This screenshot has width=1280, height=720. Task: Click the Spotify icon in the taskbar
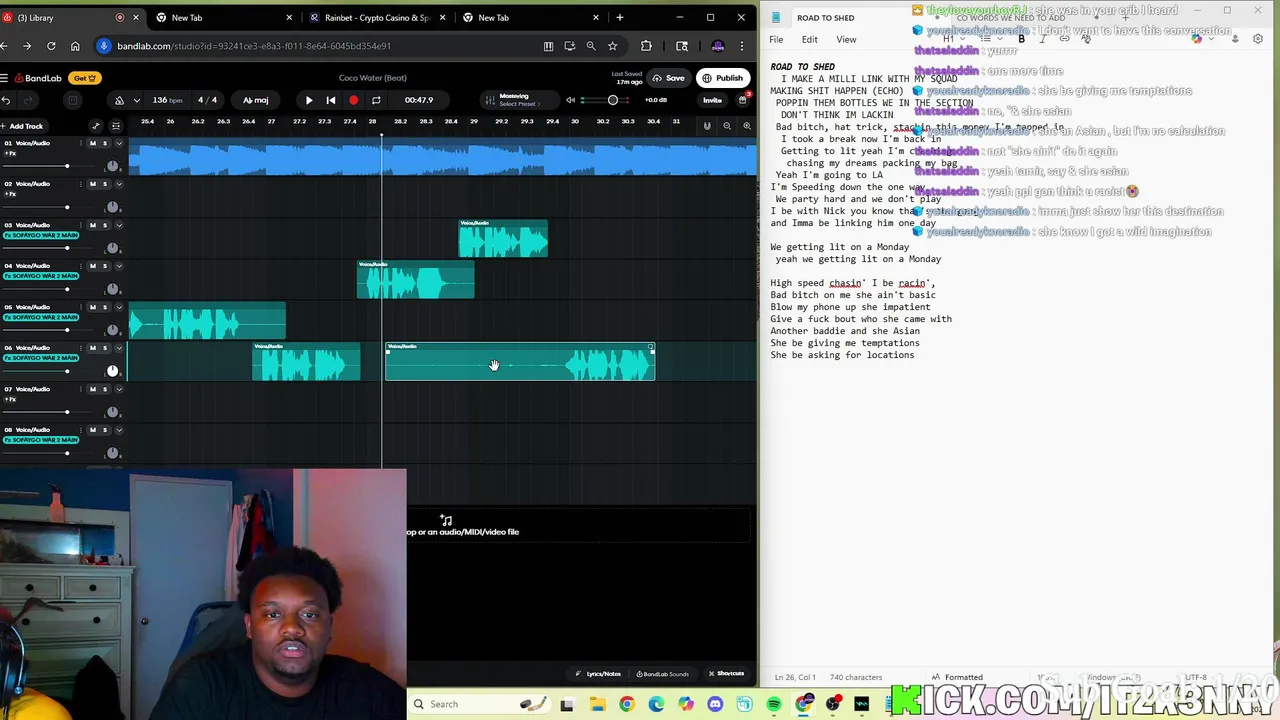[x=774, y=704]
